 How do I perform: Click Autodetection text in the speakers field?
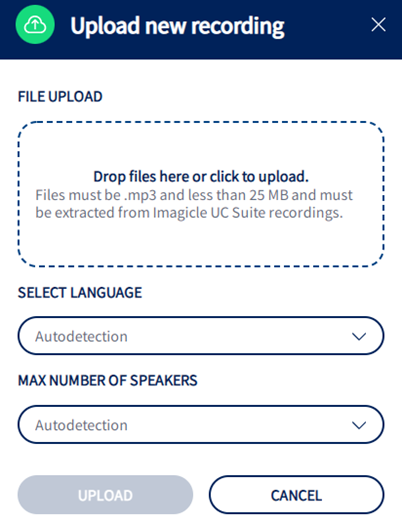pos(81,425)
